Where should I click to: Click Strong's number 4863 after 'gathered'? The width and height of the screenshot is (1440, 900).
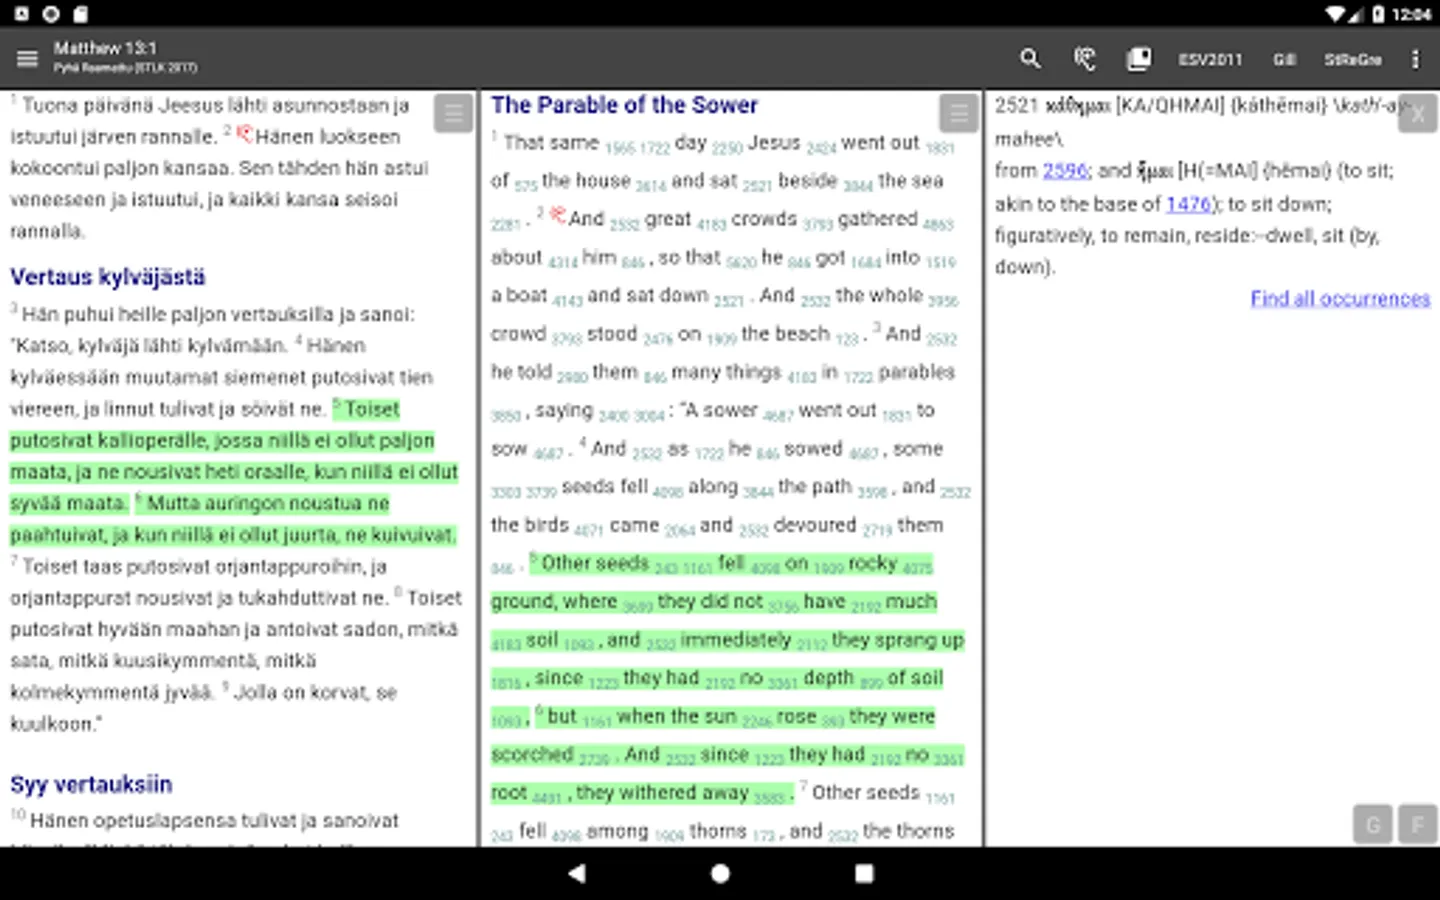click(x=938, y=225)
